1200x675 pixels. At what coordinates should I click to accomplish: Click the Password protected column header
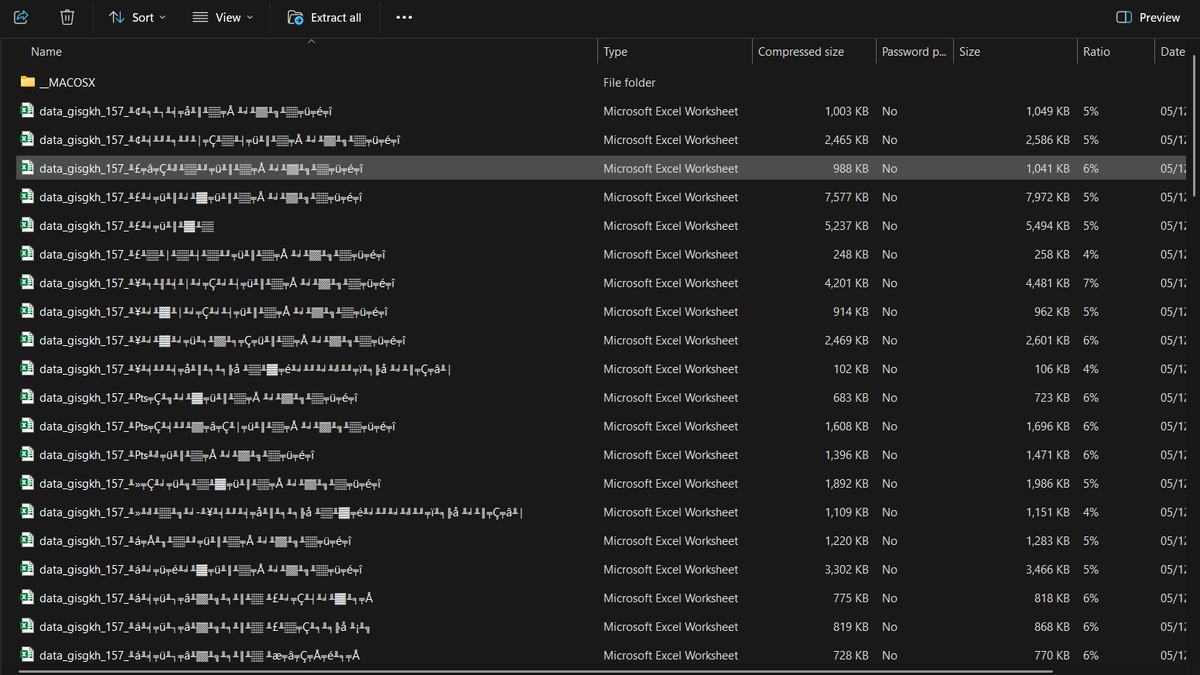pos(913,52)
